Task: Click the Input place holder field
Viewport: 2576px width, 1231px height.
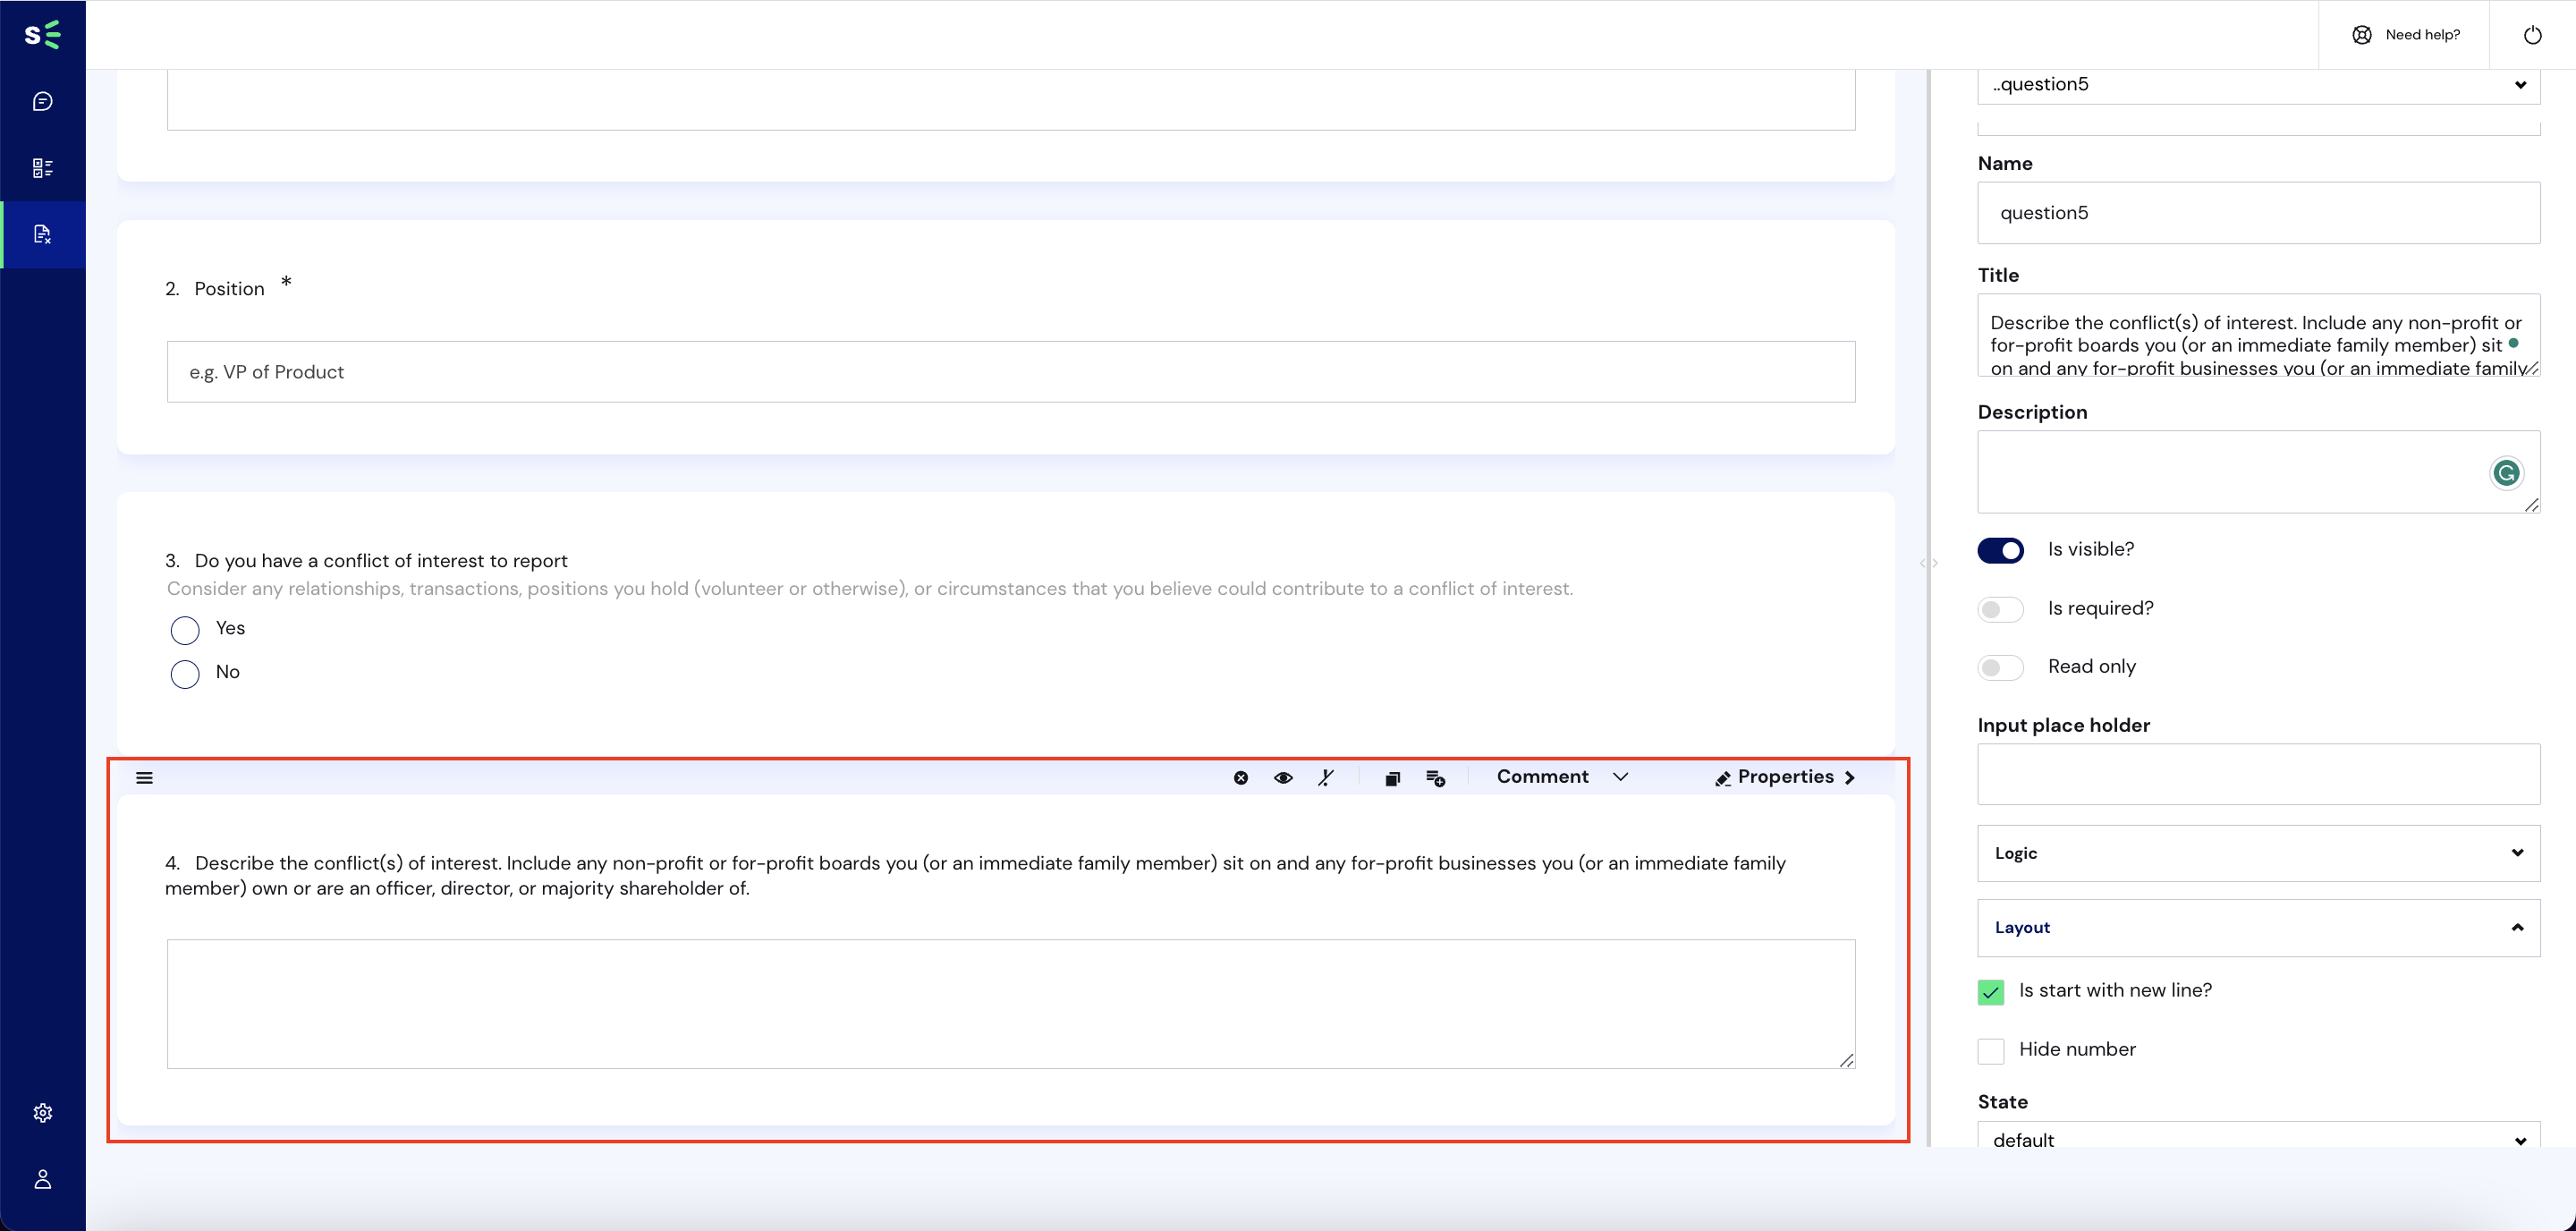Action: coord(2258,774)
